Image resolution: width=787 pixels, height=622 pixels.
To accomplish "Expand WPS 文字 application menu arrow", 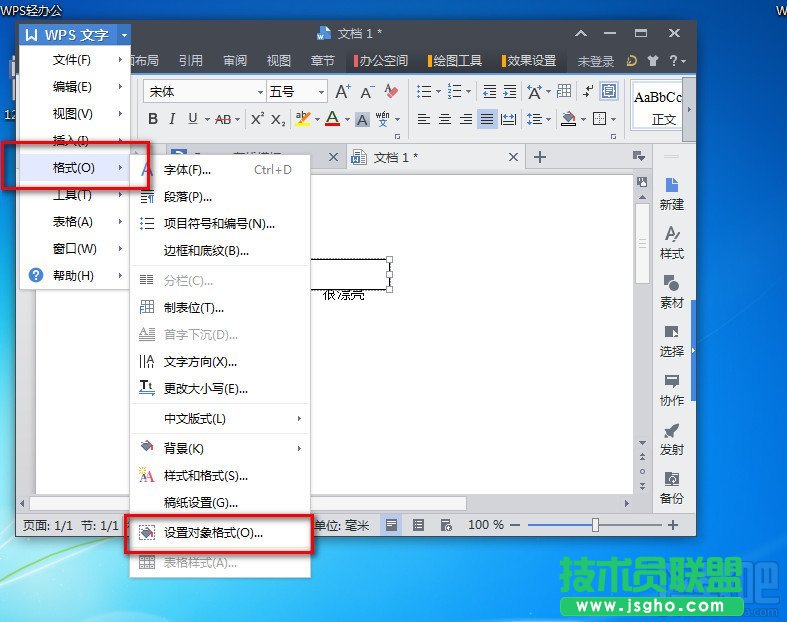I will [124, 35].
